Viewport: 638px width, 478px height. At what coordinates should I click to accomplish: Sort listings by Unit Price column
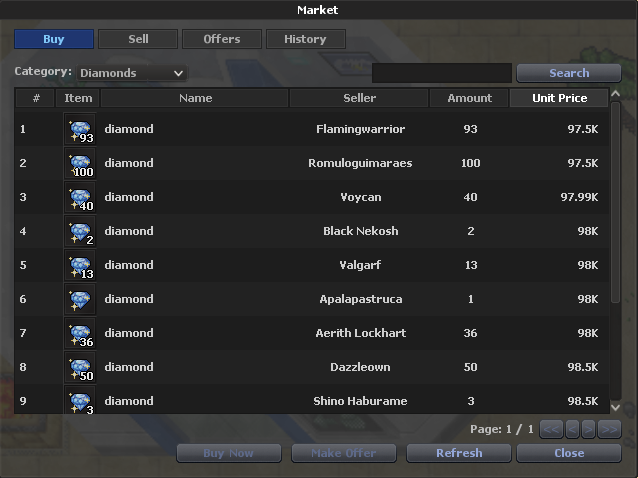559,98
